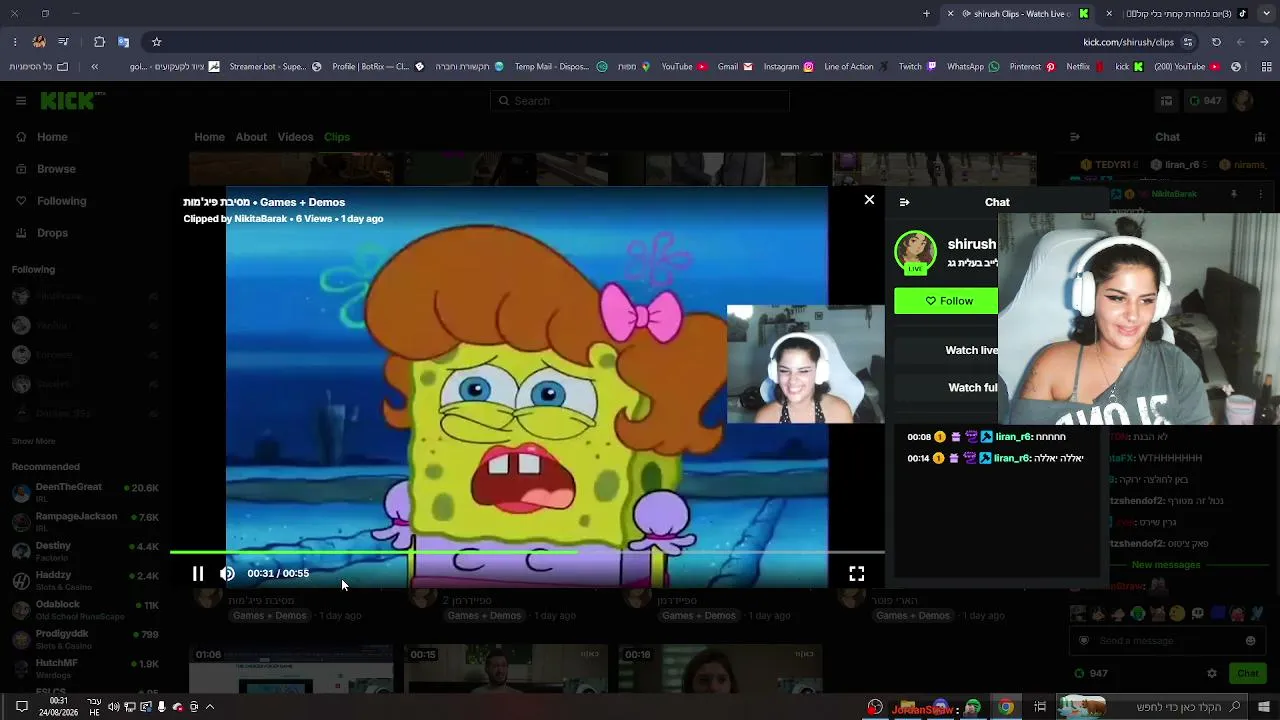Switch to the channel's Videos tab
The height and width of the screenshot is (720, 1280).
click(295, 137)
